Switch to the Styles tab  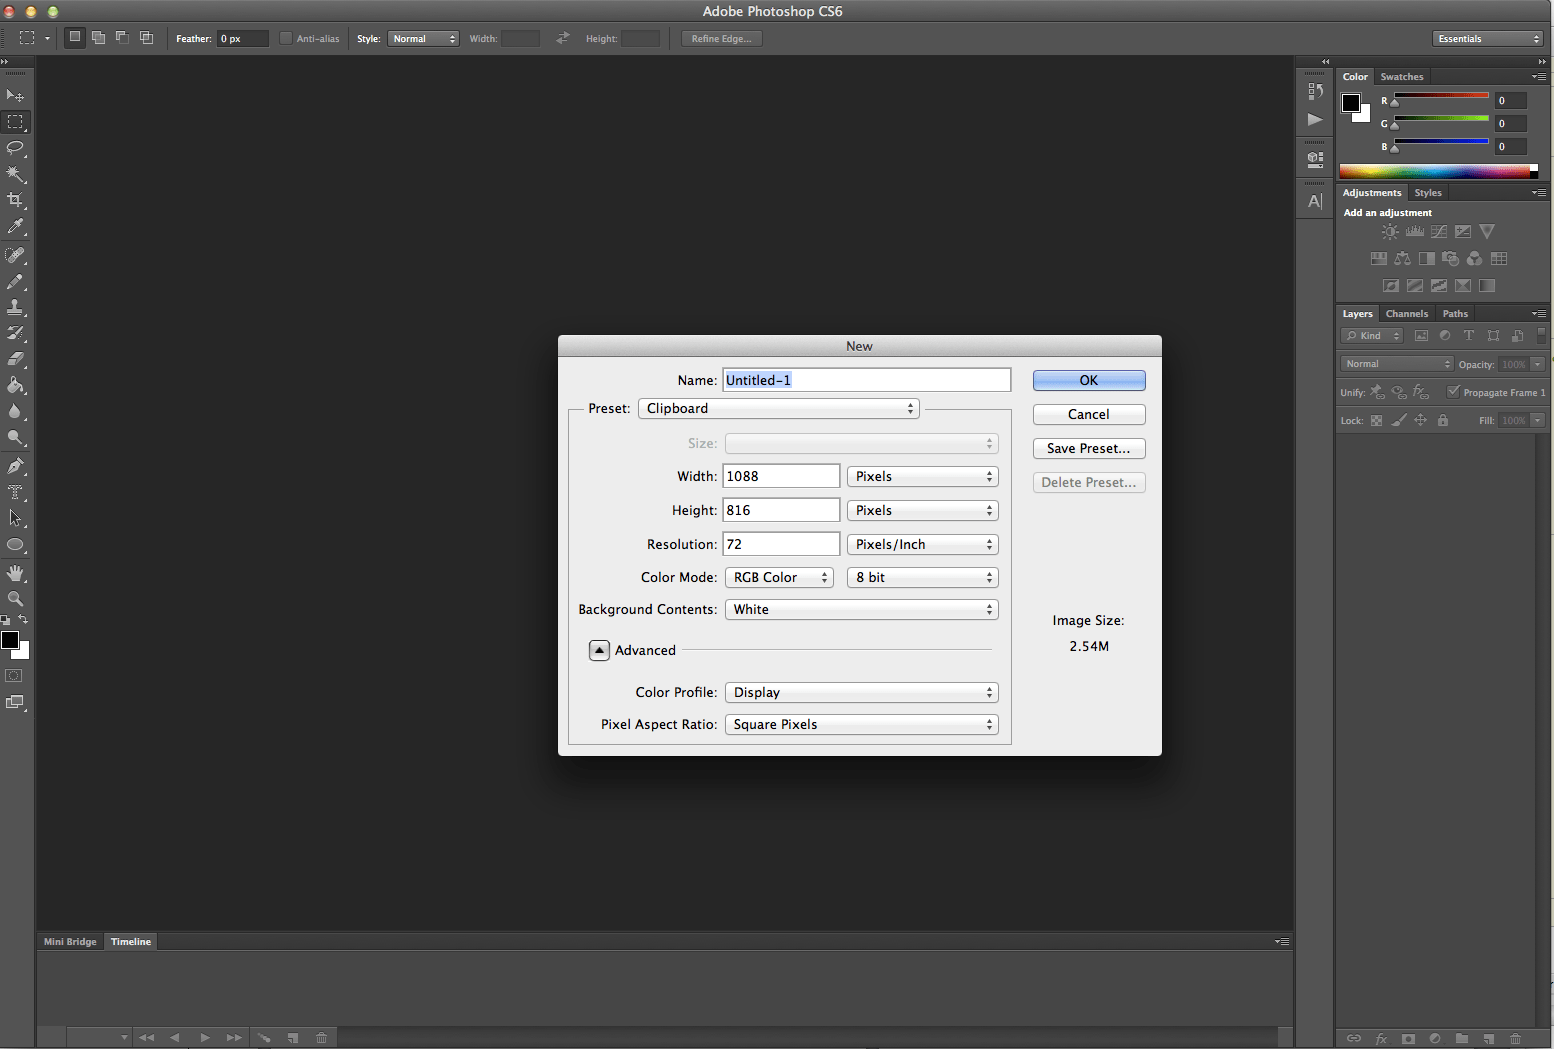click(x=1427, y=193)
